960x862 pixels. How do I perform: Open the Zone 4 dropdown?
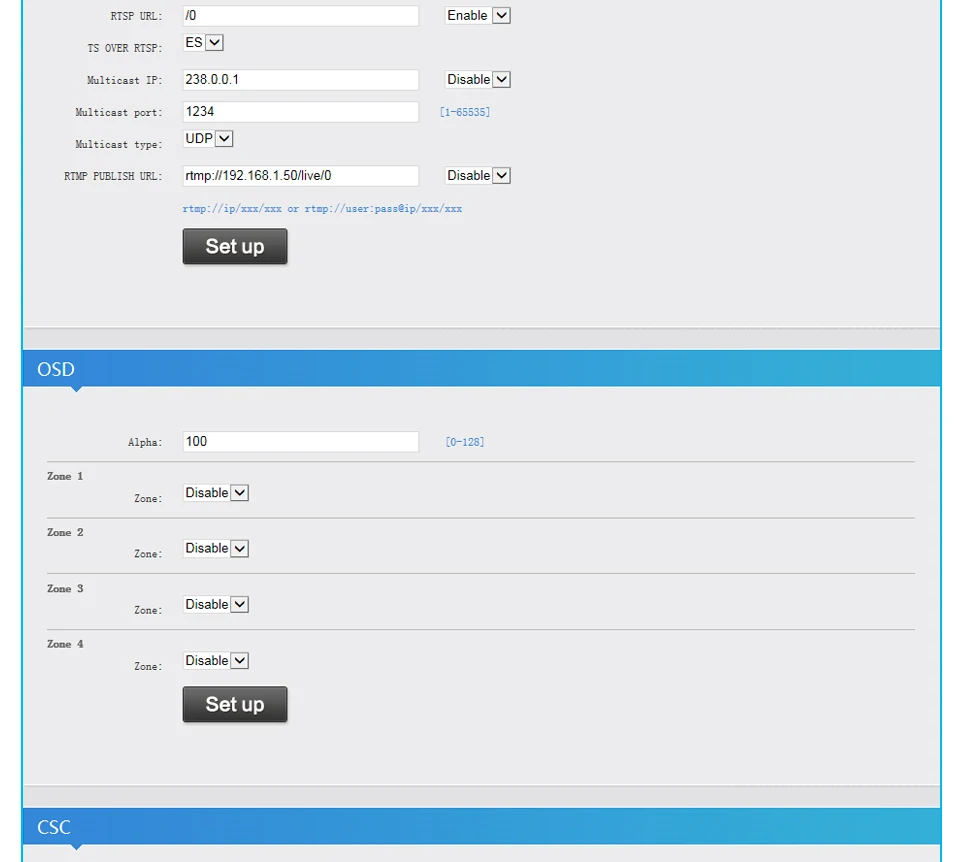[216, 661]
